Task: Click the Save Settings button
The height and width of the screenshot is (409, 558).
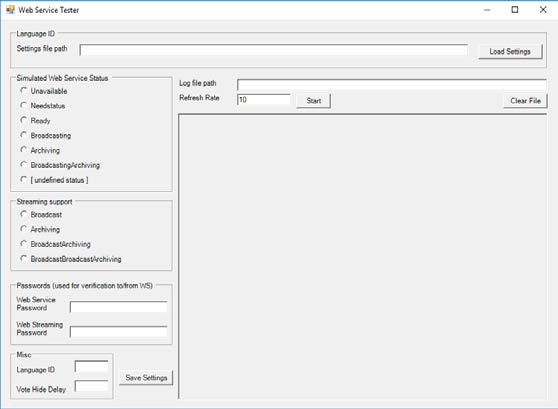Action: [x=146, y=378]
